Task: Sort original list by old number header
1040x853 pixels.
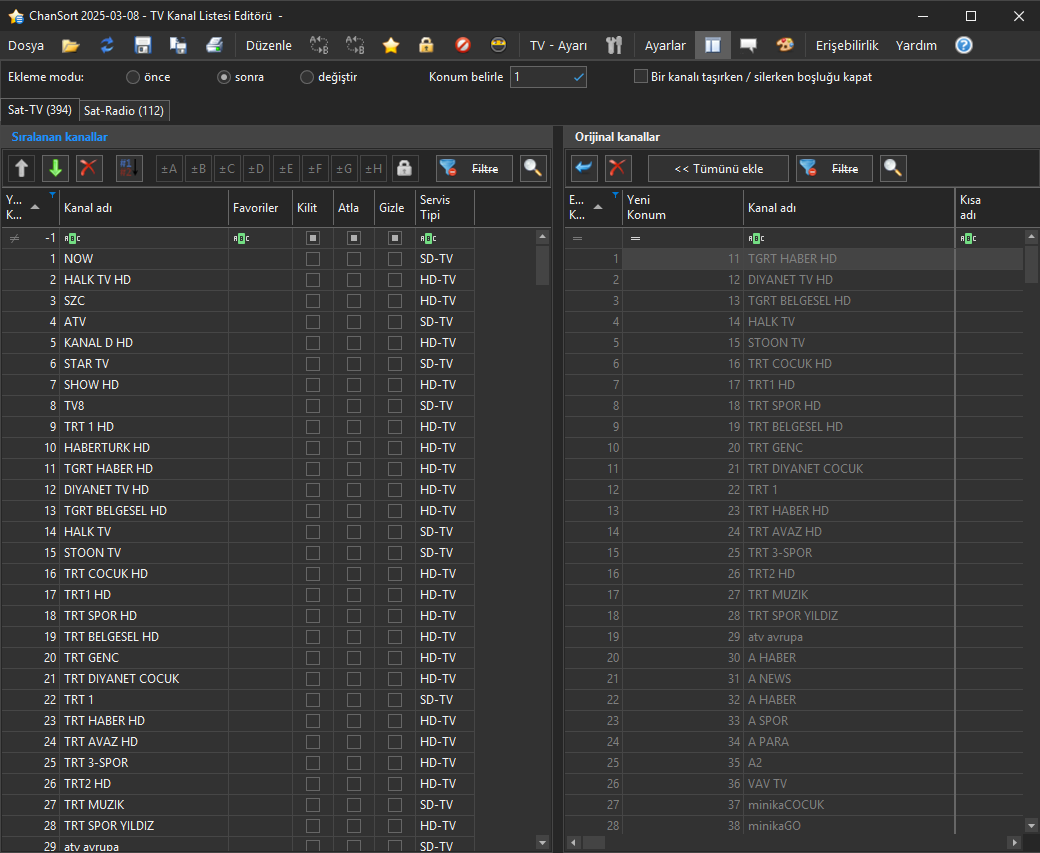Action: point(594,207)
